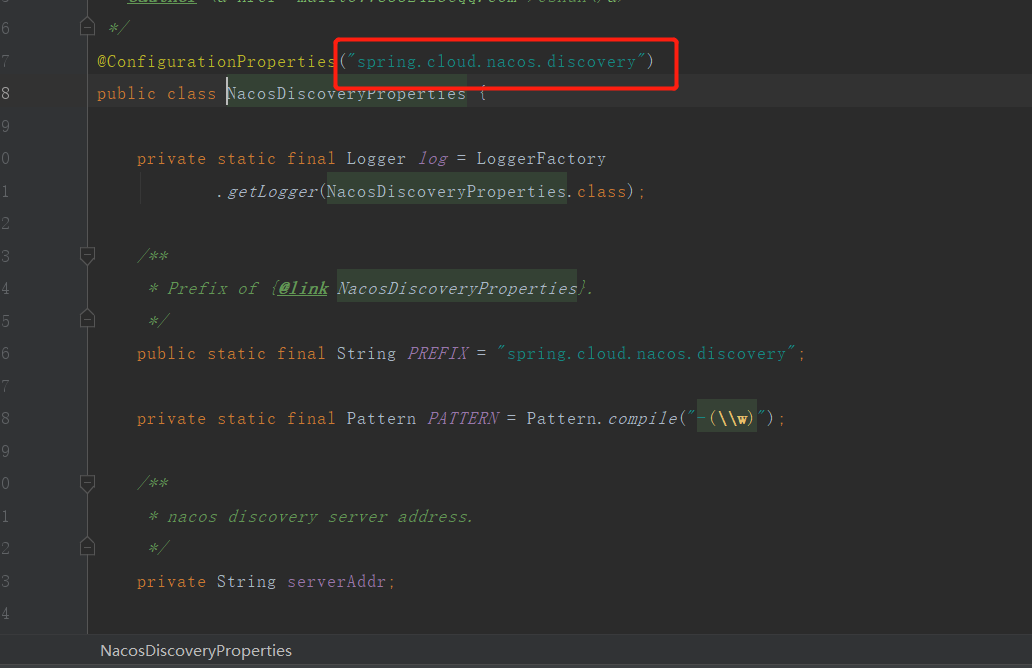Viewport: 1032px width, 668px height.
Task: Place caret in NacosDiscoveryProperties class declaration name
Action: (347, 94)
